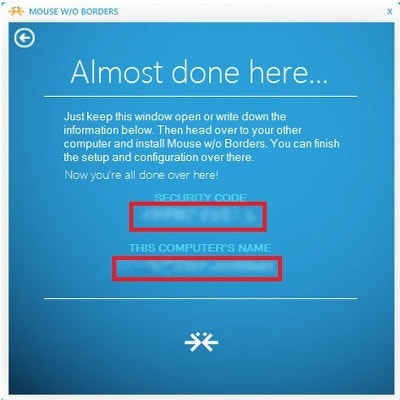400x400 pixels.
Task: Click the red border of computer name box
Action: (x=197, y=257)
